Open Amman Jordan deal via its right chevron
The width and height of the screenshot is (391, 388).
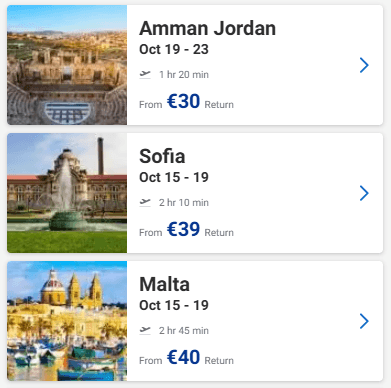coord(364,65)
